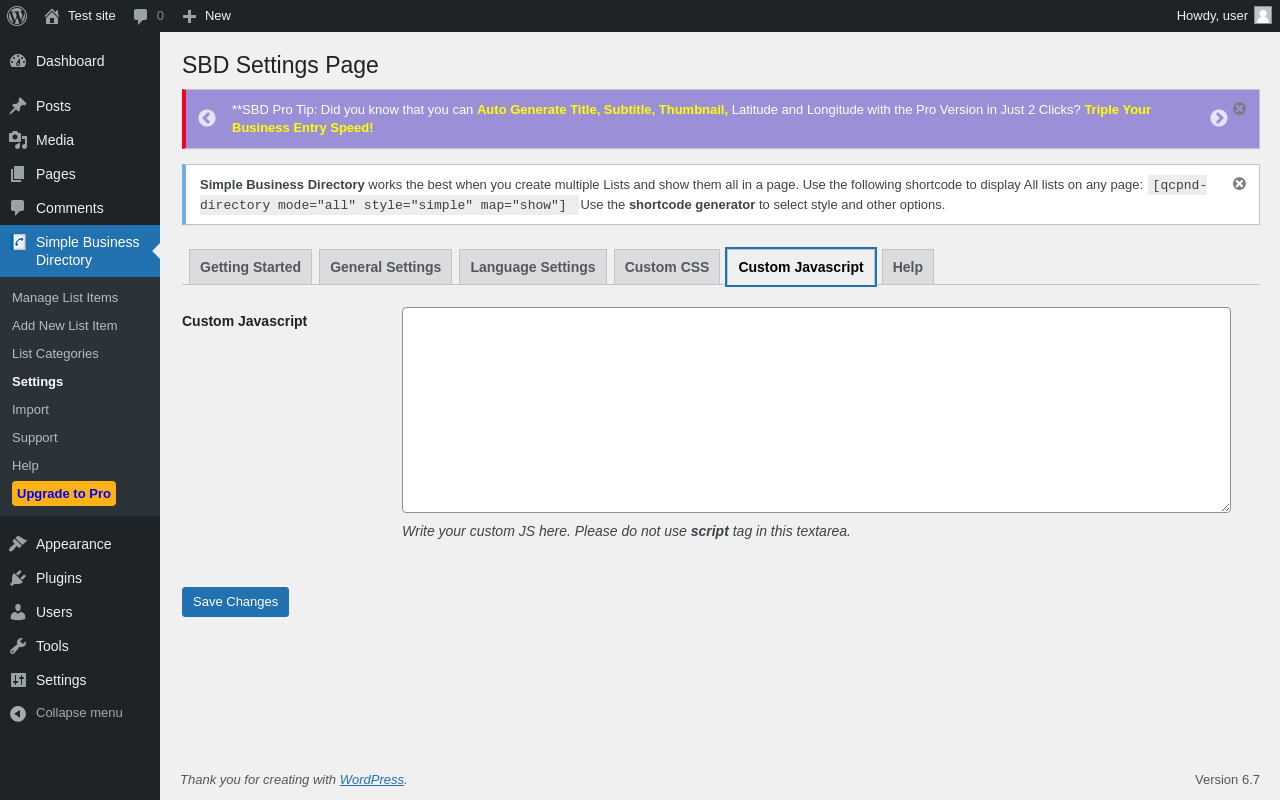Open the Plugins menu label
This screenshot has height=800, width=1280.
click(x=59, y=578)
